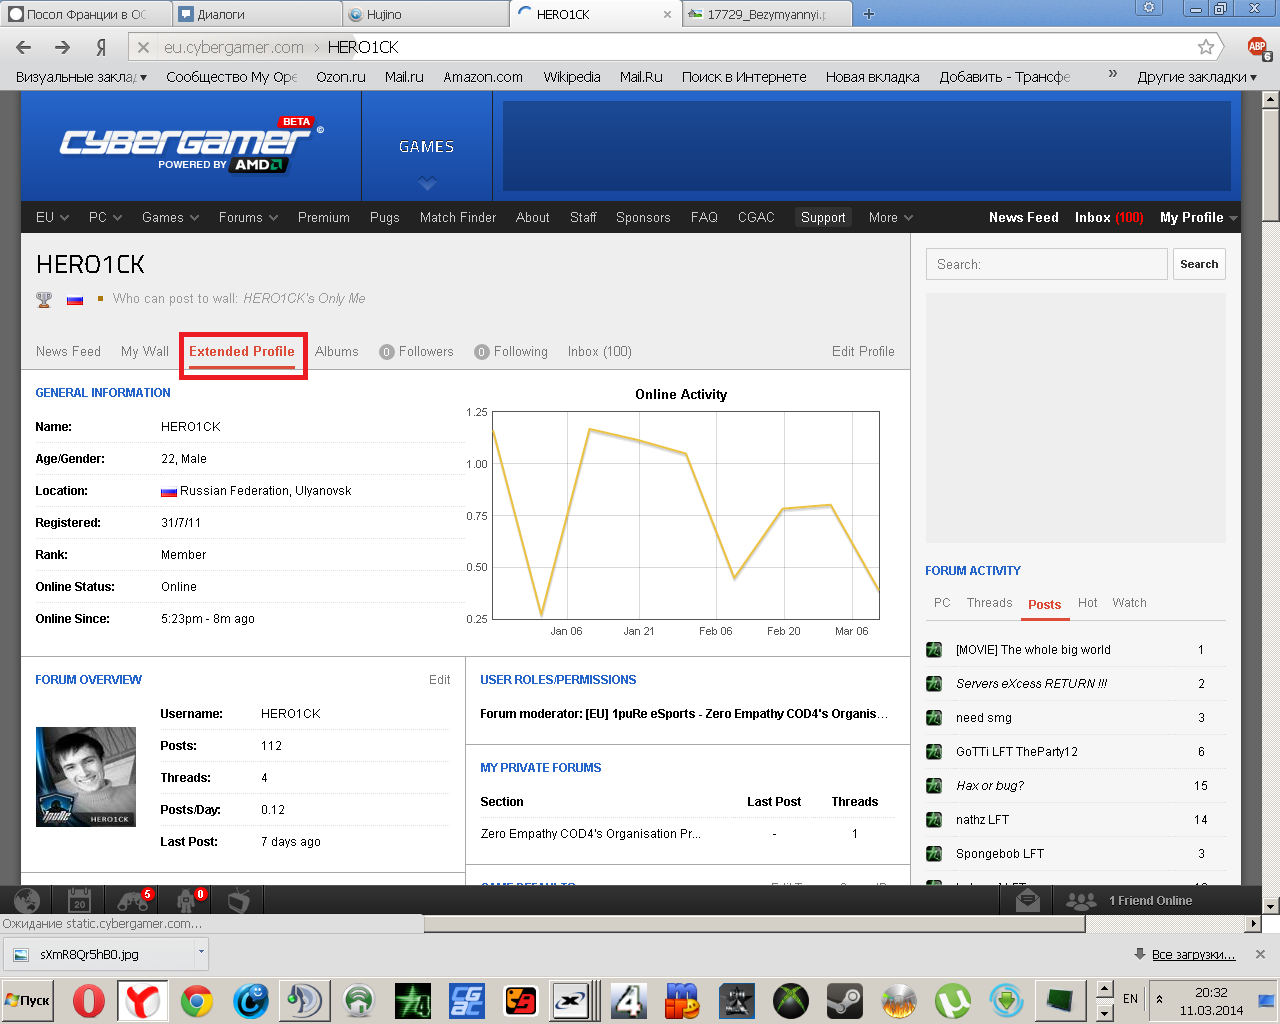1280x1024 pixels.
Task: Click the CyberGamer logo
Action: point(190,147)
